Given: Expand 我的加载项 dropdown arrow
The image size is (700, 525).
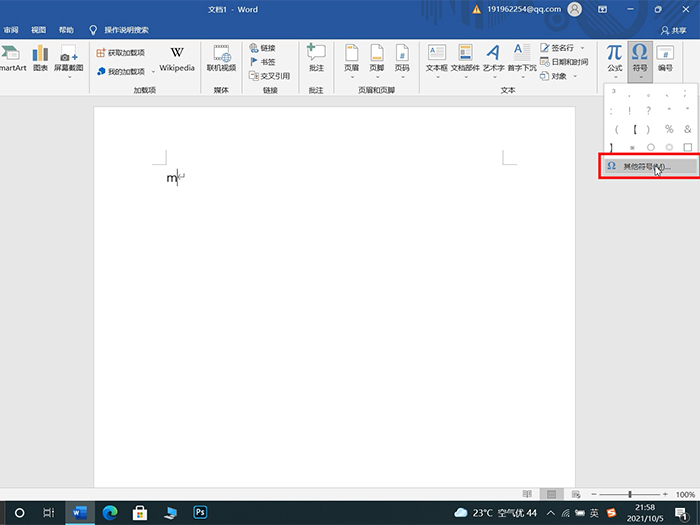Looking at the screenshot, I should pos(153,72).
